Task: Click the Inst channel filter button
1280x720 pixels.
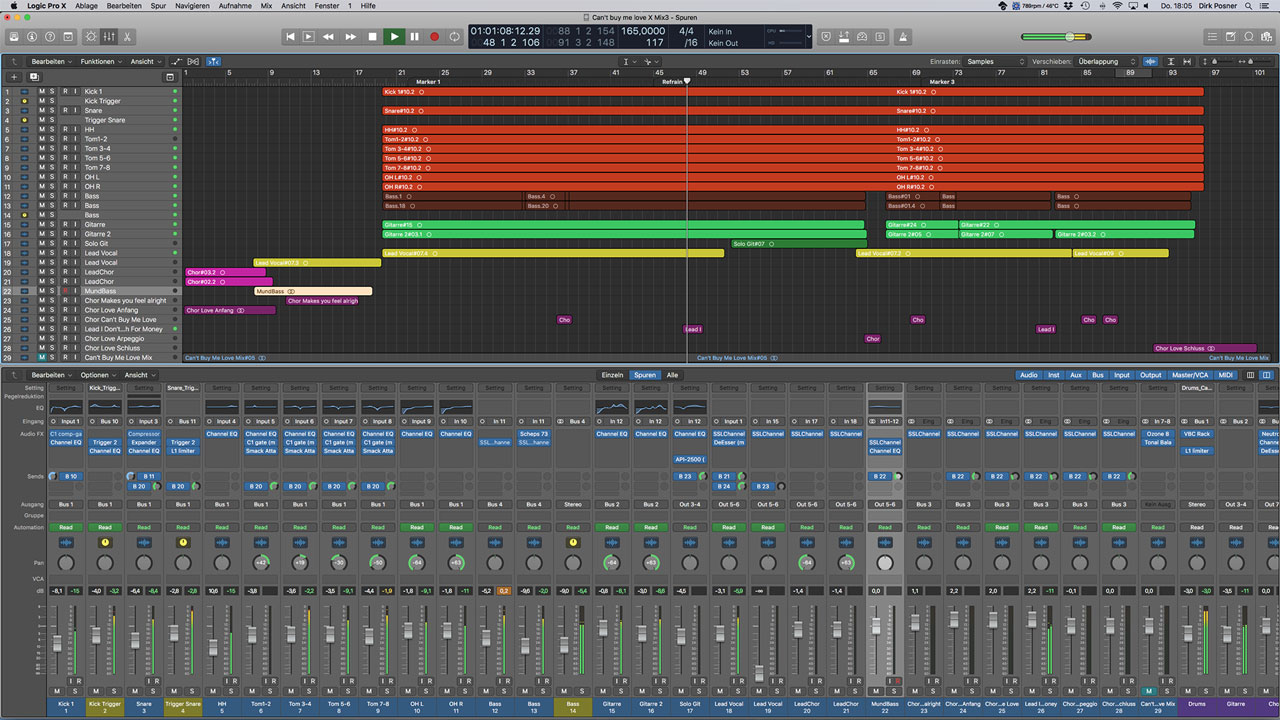Action: (1053, 375)
